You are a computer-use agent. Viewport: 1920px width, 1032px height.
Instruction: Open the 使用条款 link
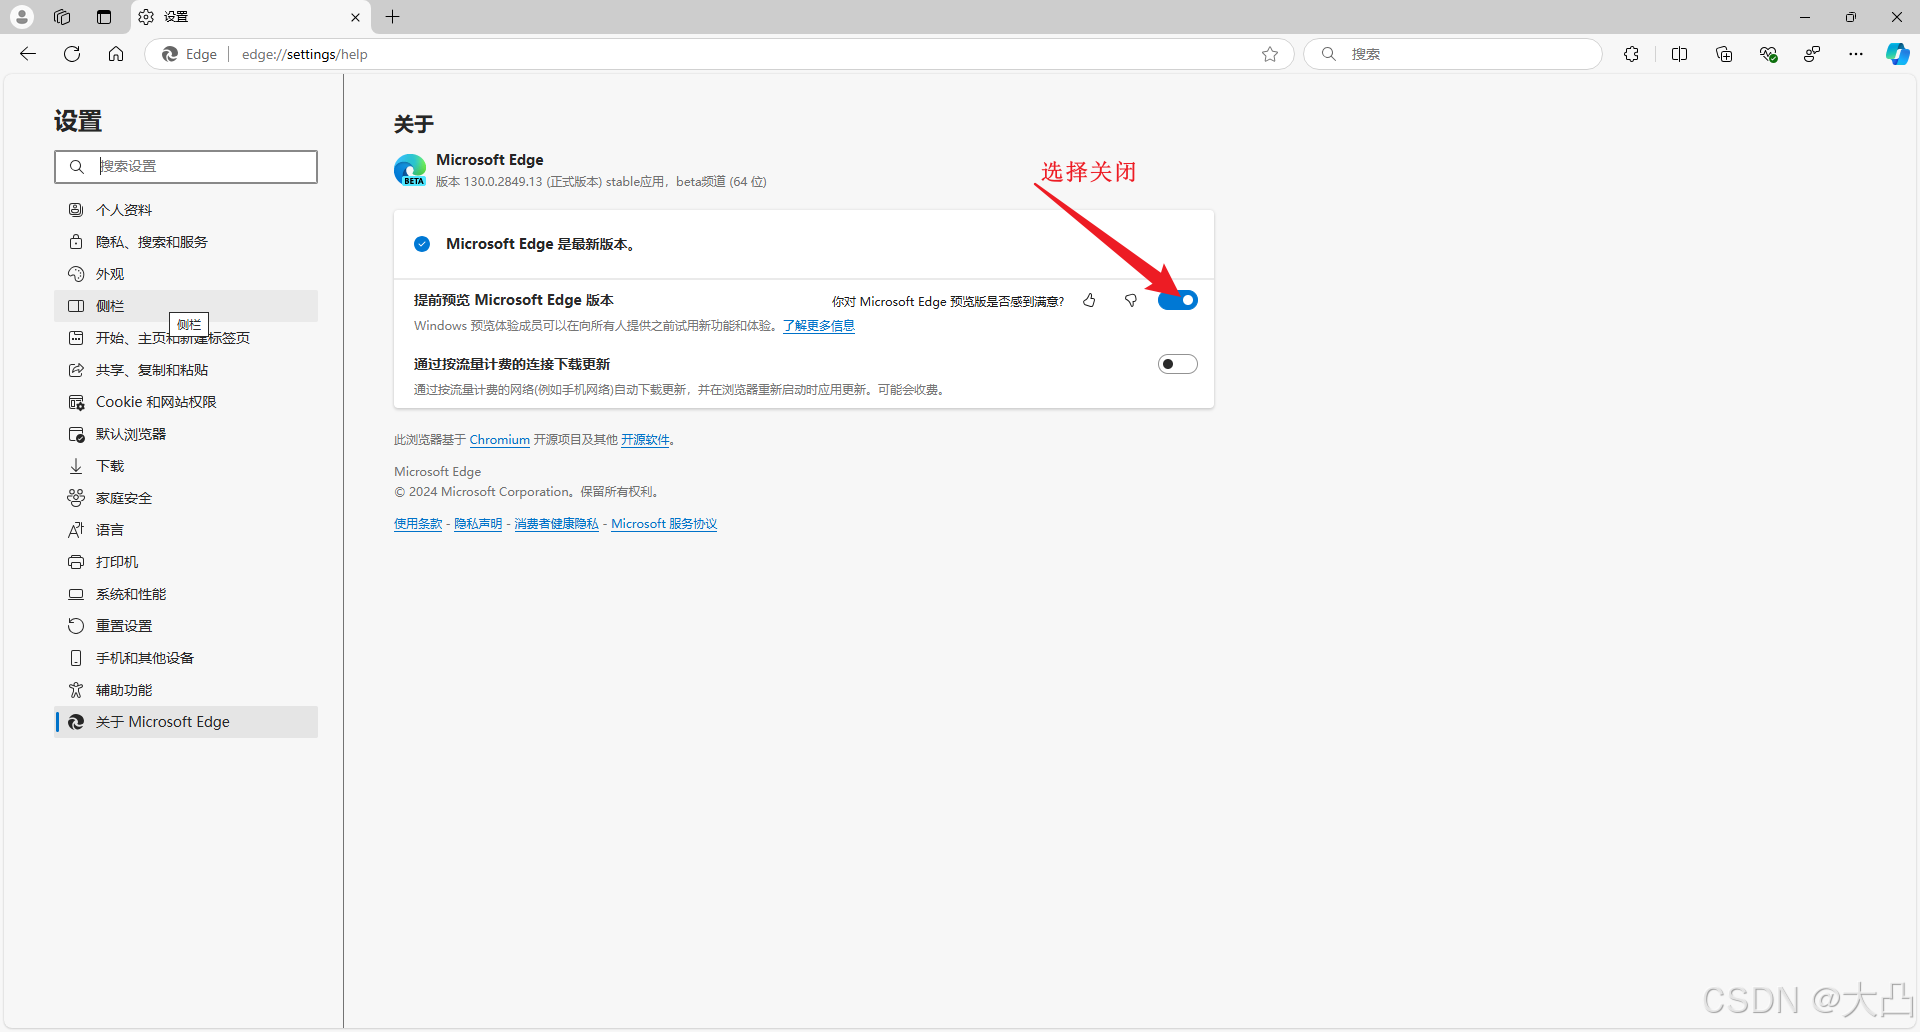[418, 524]
